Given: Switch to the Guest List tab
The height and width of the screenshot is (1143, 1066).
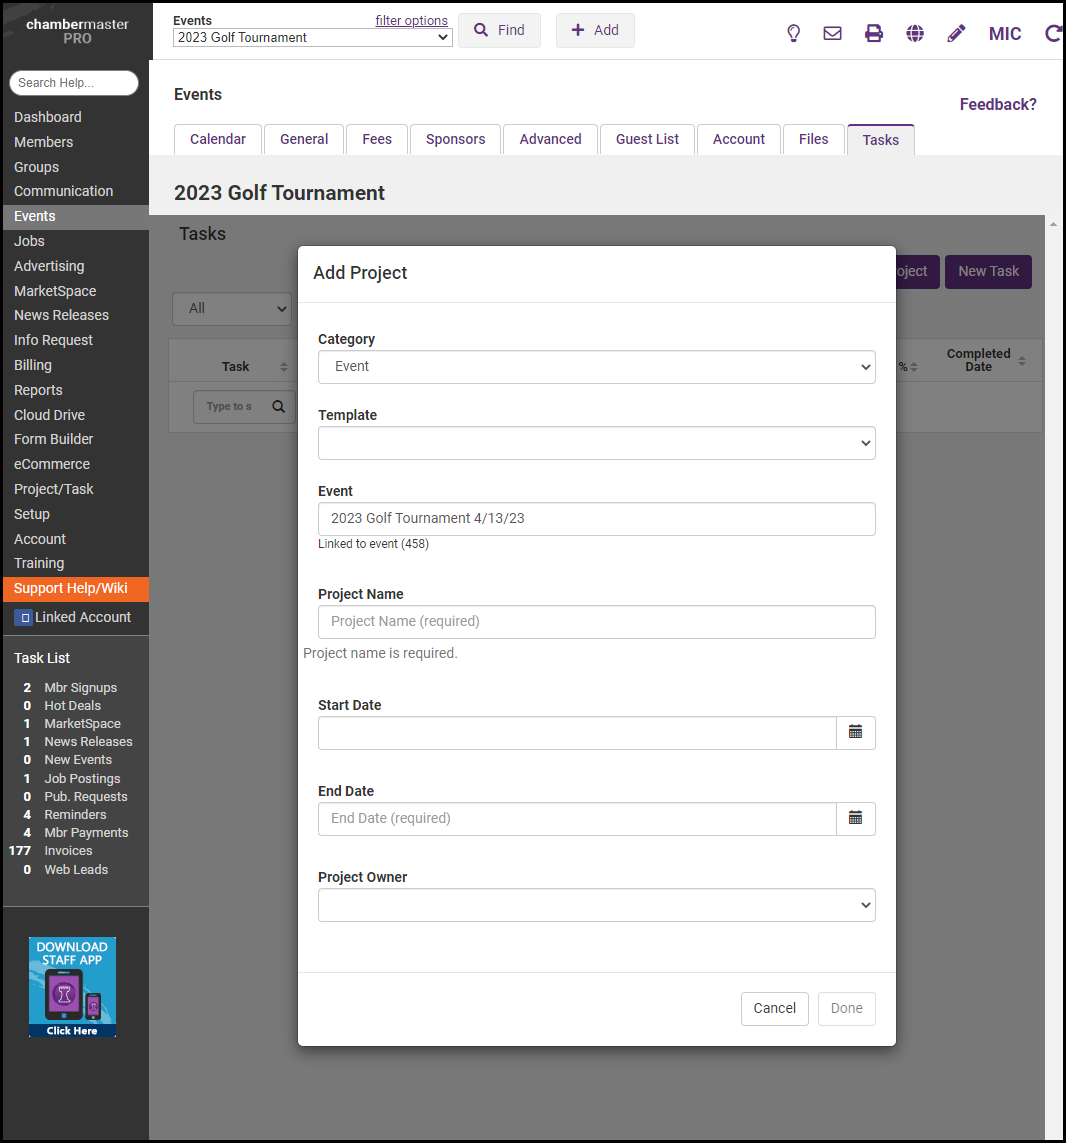Looking at the screenshot, I should tap(647, 139).
